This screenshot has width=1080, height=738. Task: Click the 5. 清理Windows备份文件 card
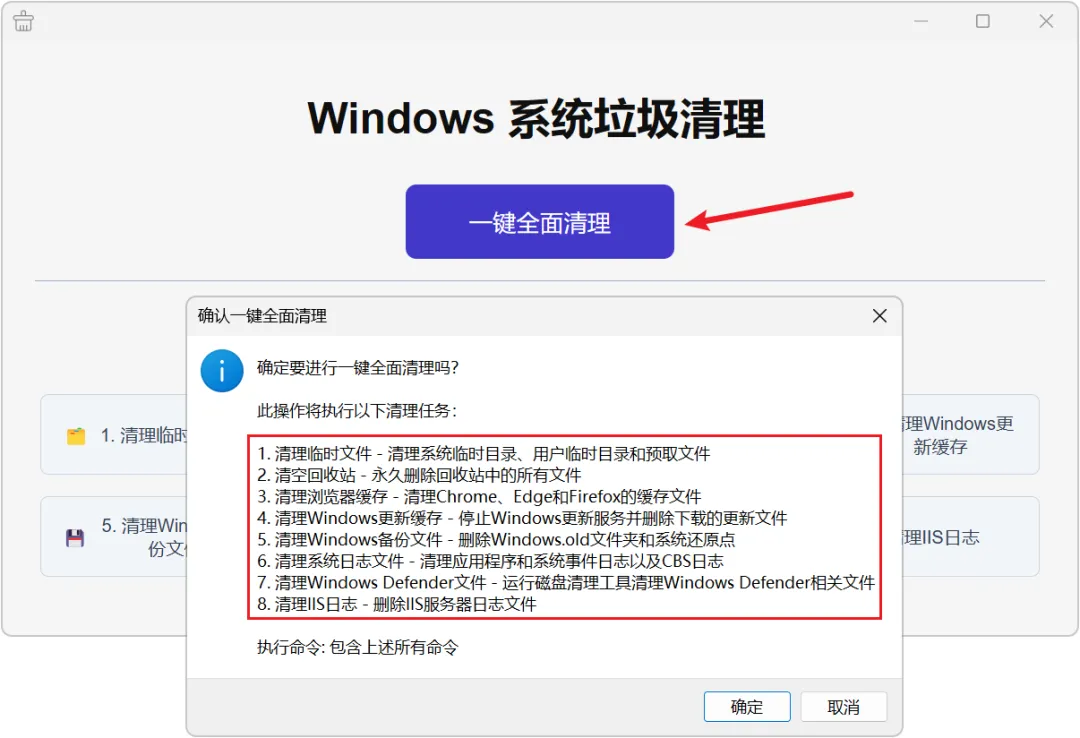(114, 536)
